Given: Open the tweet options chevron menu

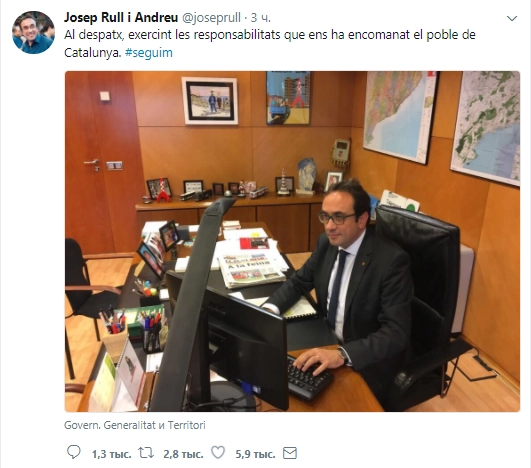Looking at the screenshot, I should tap(512, 18).
